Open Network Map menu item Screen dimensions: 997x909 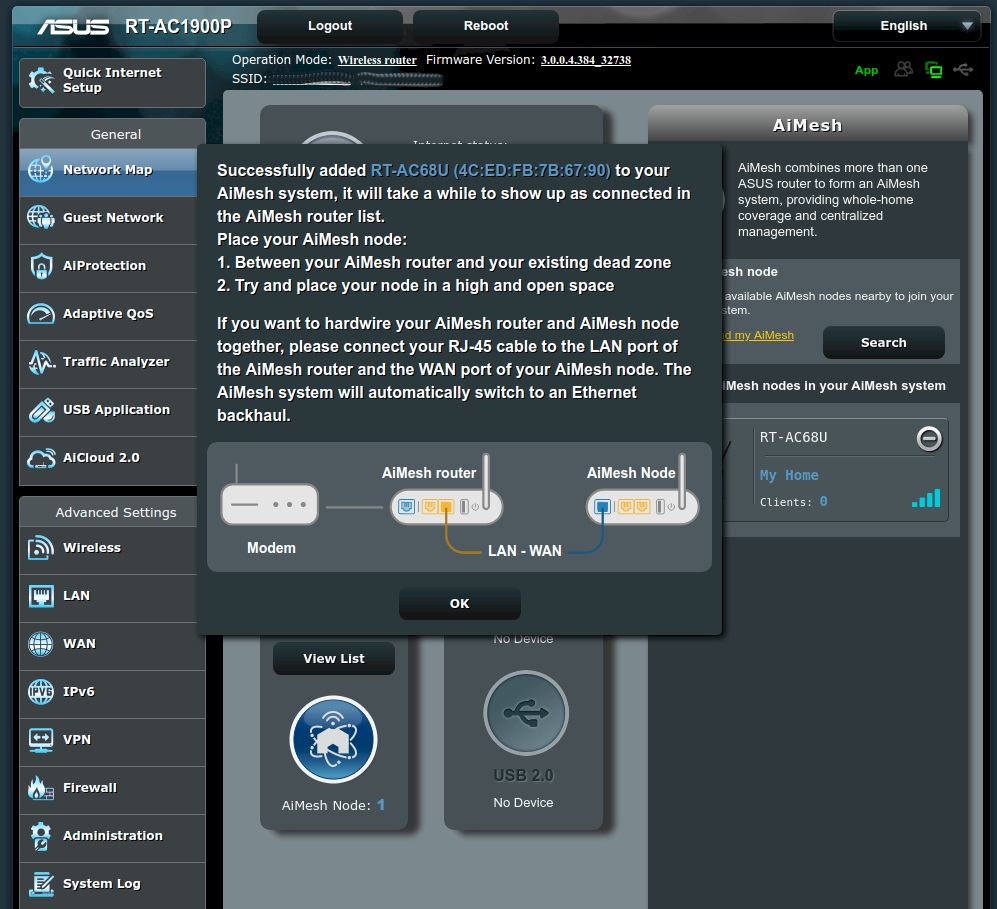(x=108, y=170)
